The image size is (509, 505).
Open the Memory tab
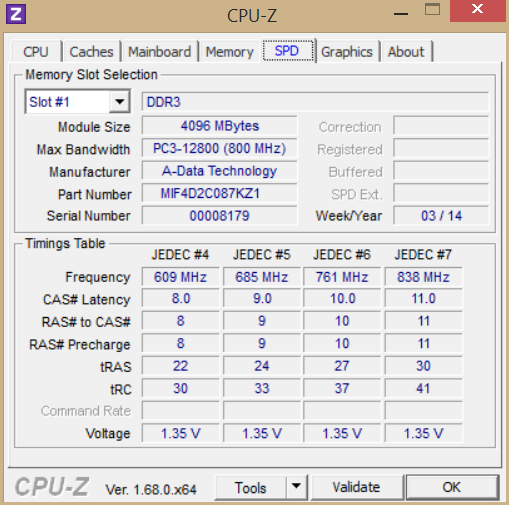(x=229, y=52)
